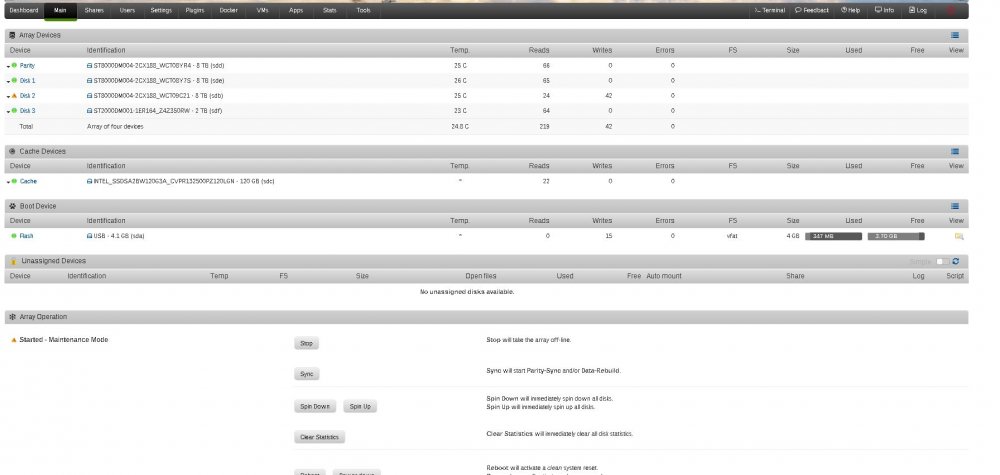The width and height of the screenshot is (1000, 475).
Task: Click the Flash green status indicator
Action: pos(14,236)
